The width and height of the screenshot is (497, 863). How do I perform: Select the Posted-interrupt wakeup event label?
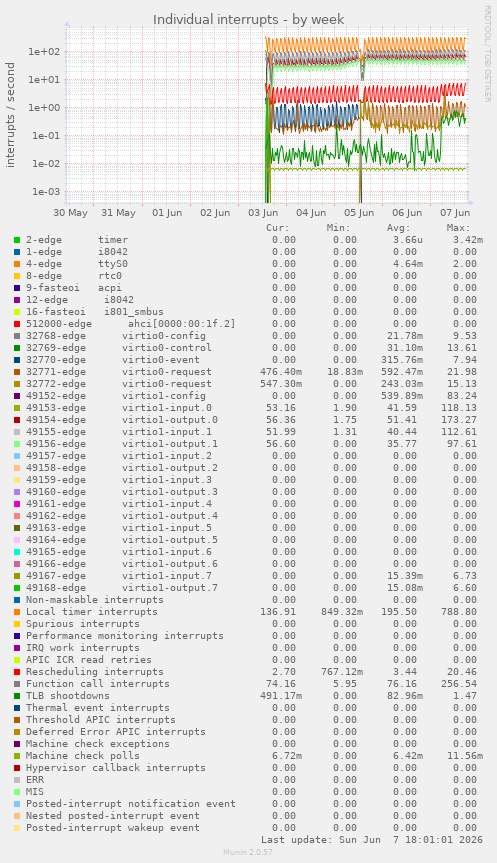click(x=113, y=828)
